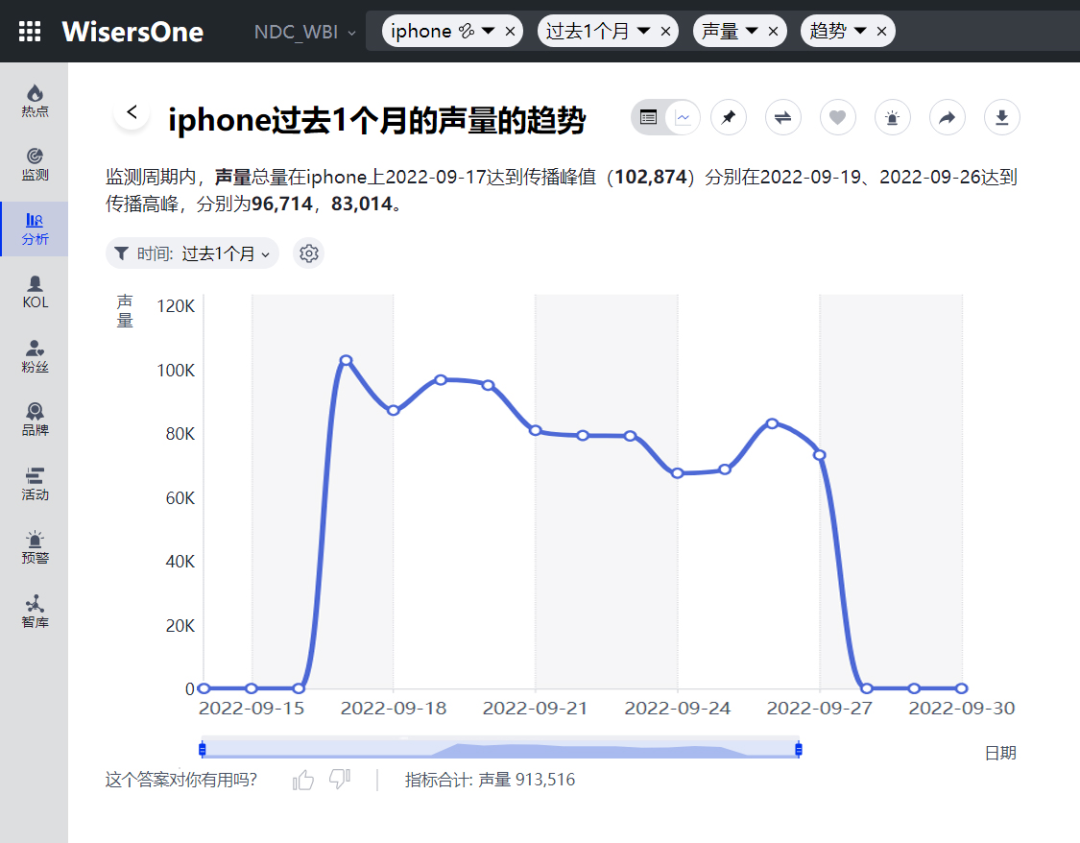
Task: Open the 过去1个月 chip dropdown arrow
Action: [644, 31]
